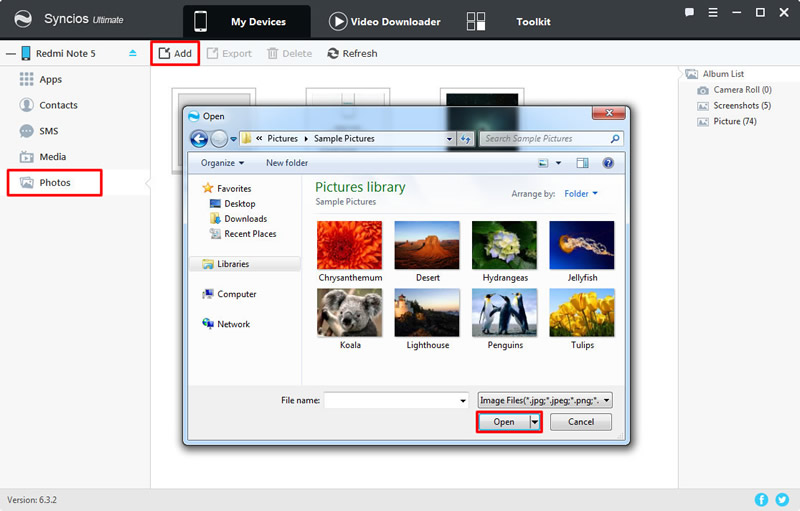Click New folder in dialog toolbar
Image resolution: width=800 pixels, height=511 pixels.
(287, 163)
